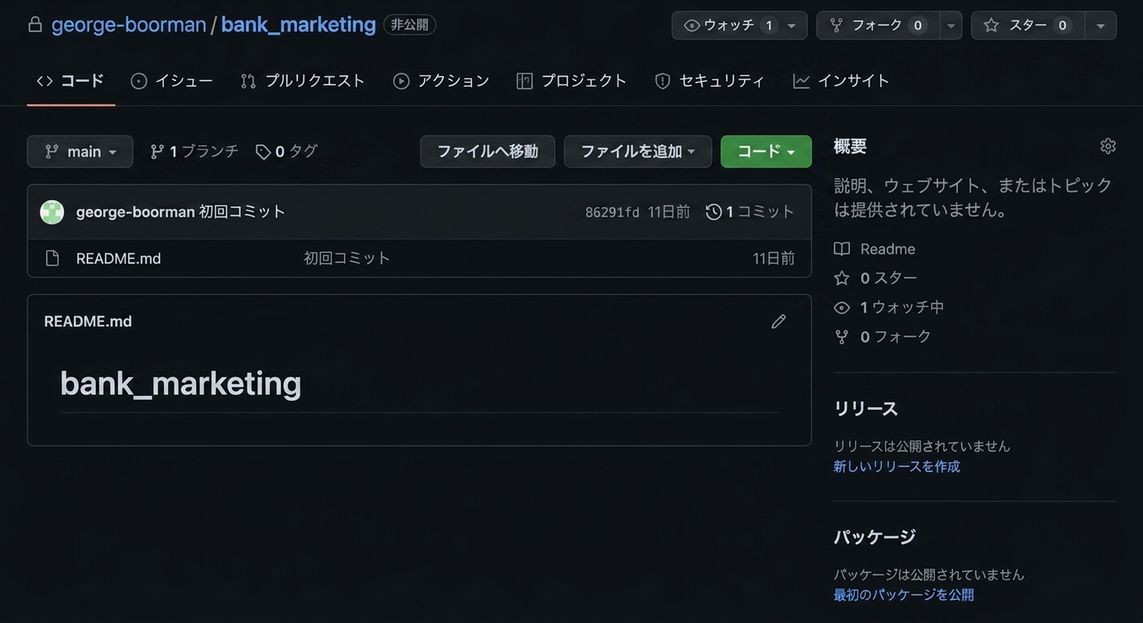Click the eye icon beside 1 ウォッチ中
The height and width of the screenshot is (623, 1143).
pos(842,307)
